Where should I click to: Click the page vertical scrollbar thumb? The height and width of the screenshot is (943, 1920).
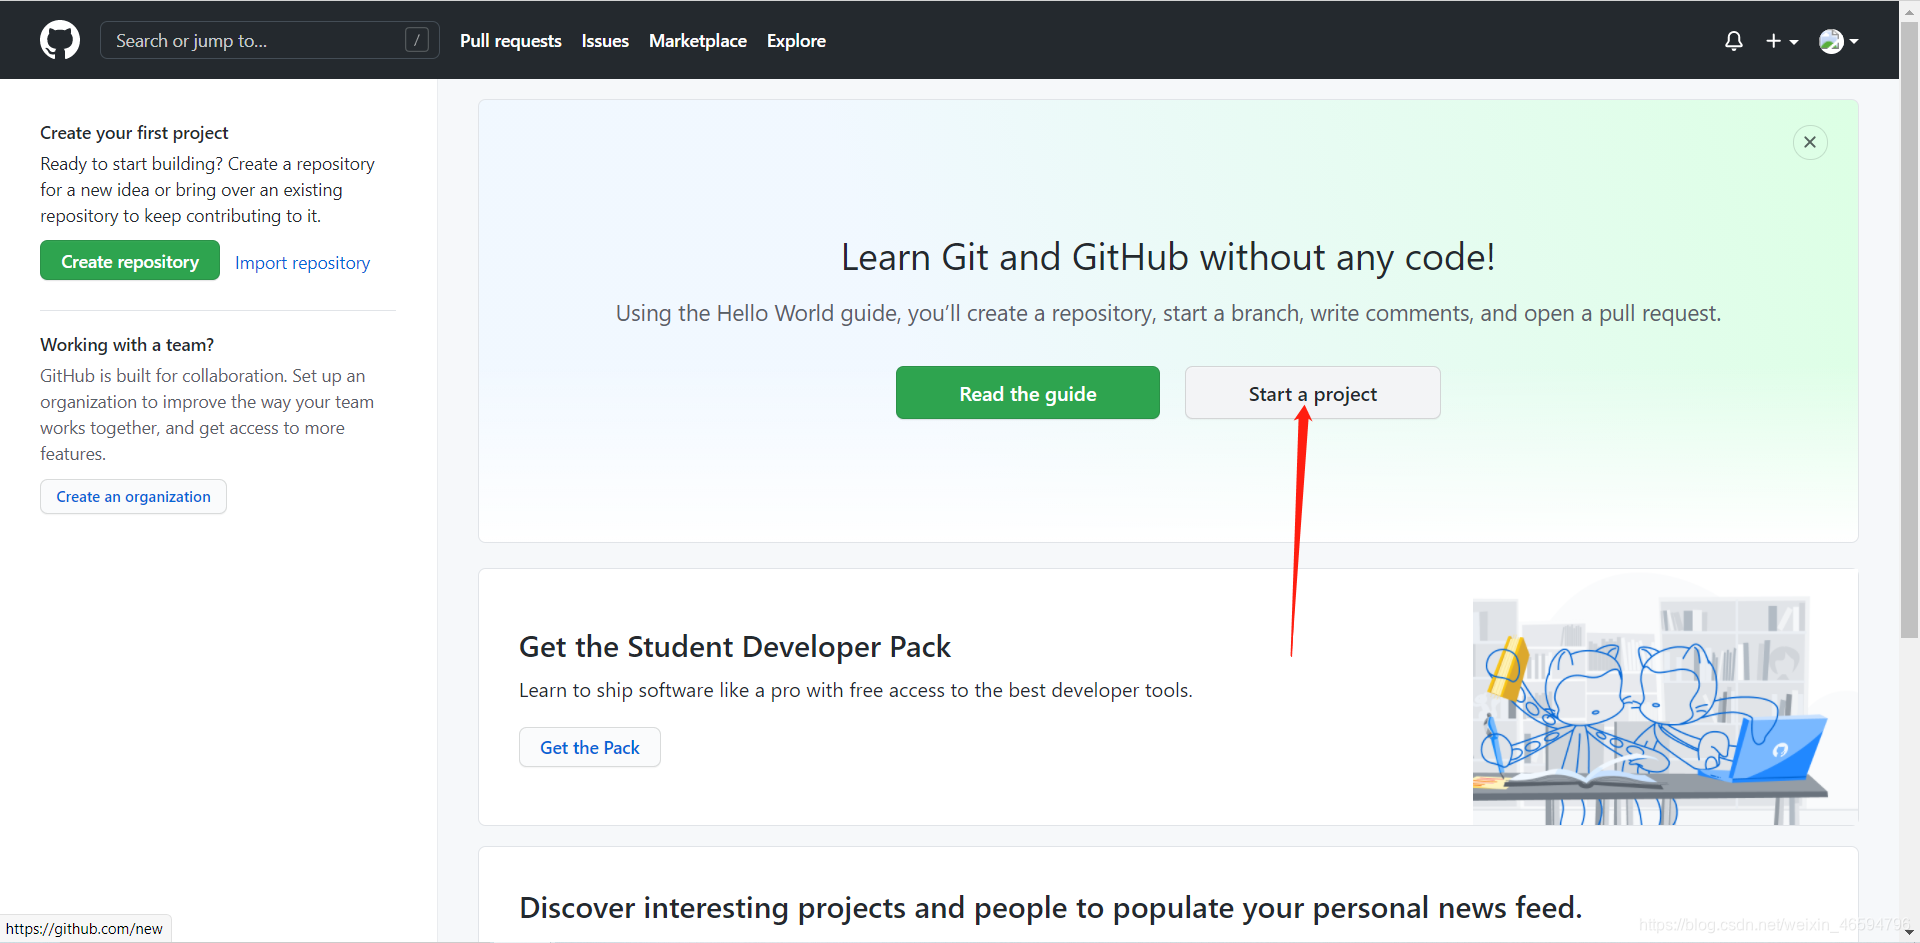point(1909,330)
